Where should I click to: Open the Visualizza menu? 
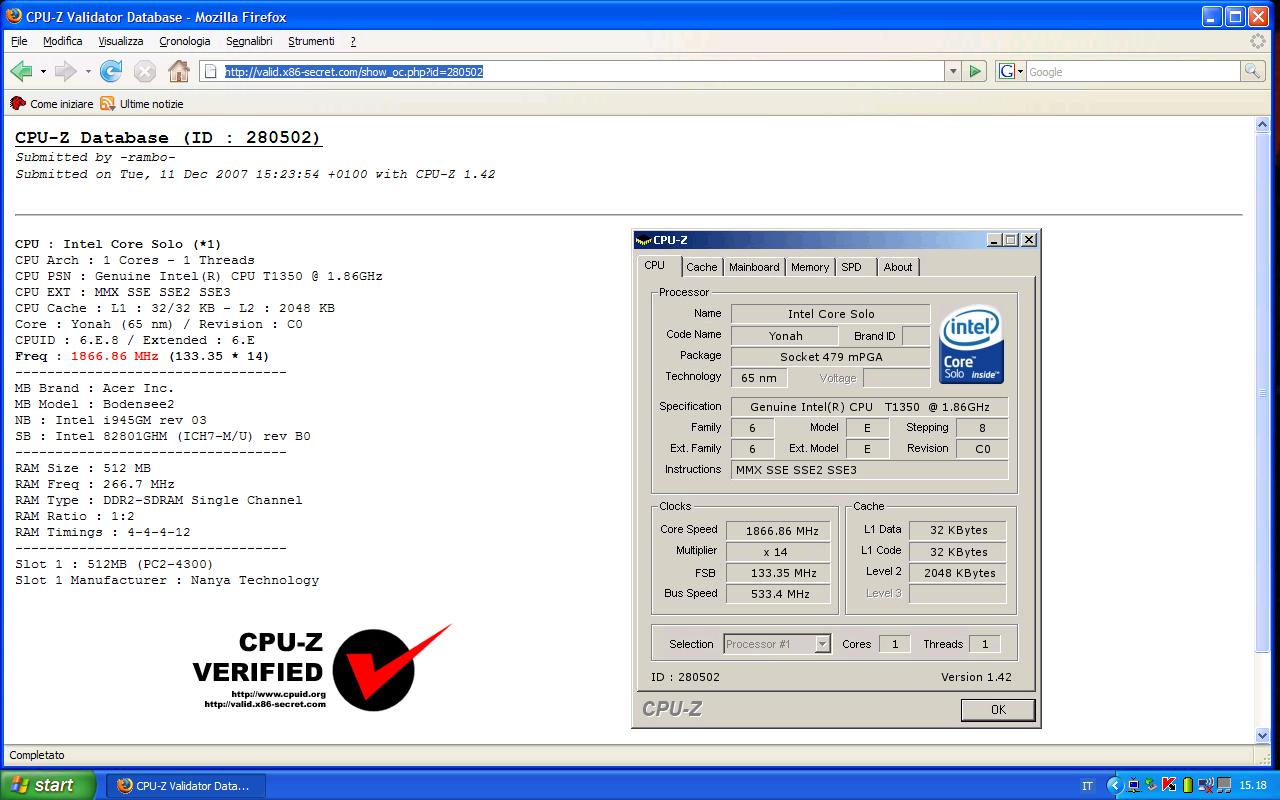point(120,41)
